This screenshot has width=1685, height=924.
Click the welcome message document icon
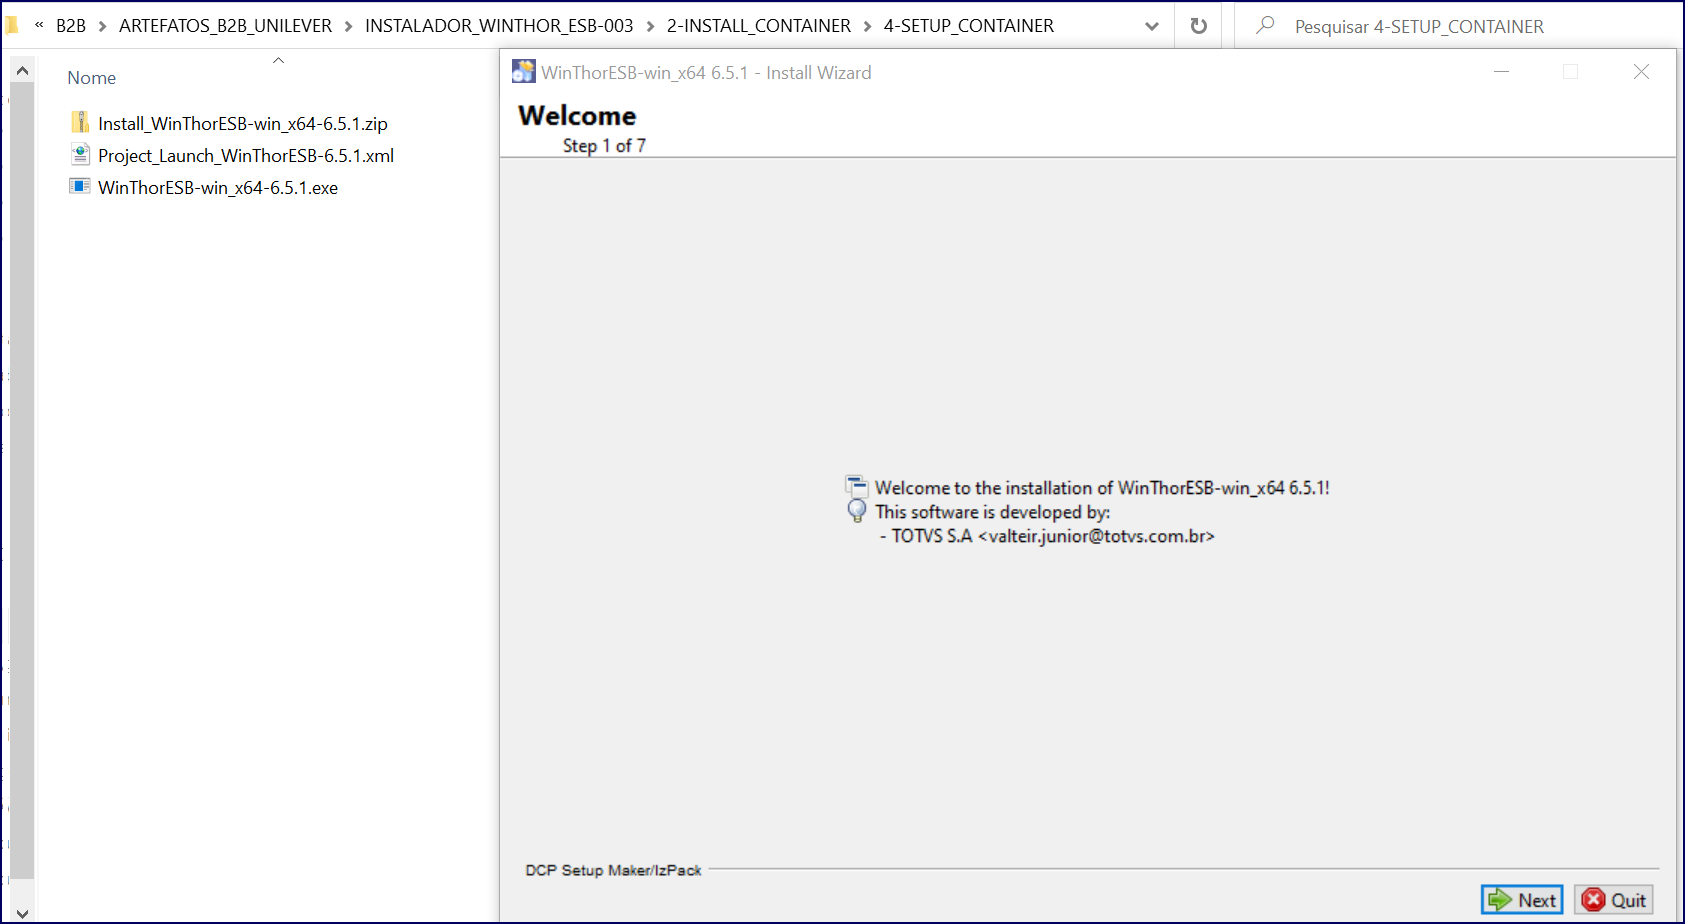pos(857,487)
